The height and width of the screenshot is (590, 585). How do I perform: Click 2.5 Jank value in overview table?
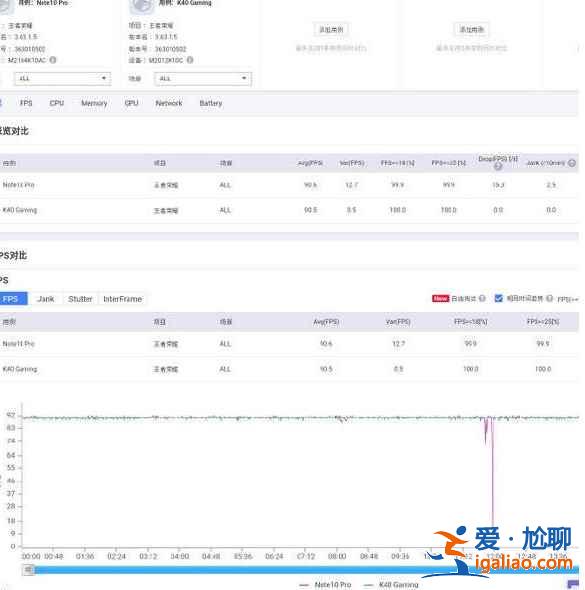pos(551,185)
